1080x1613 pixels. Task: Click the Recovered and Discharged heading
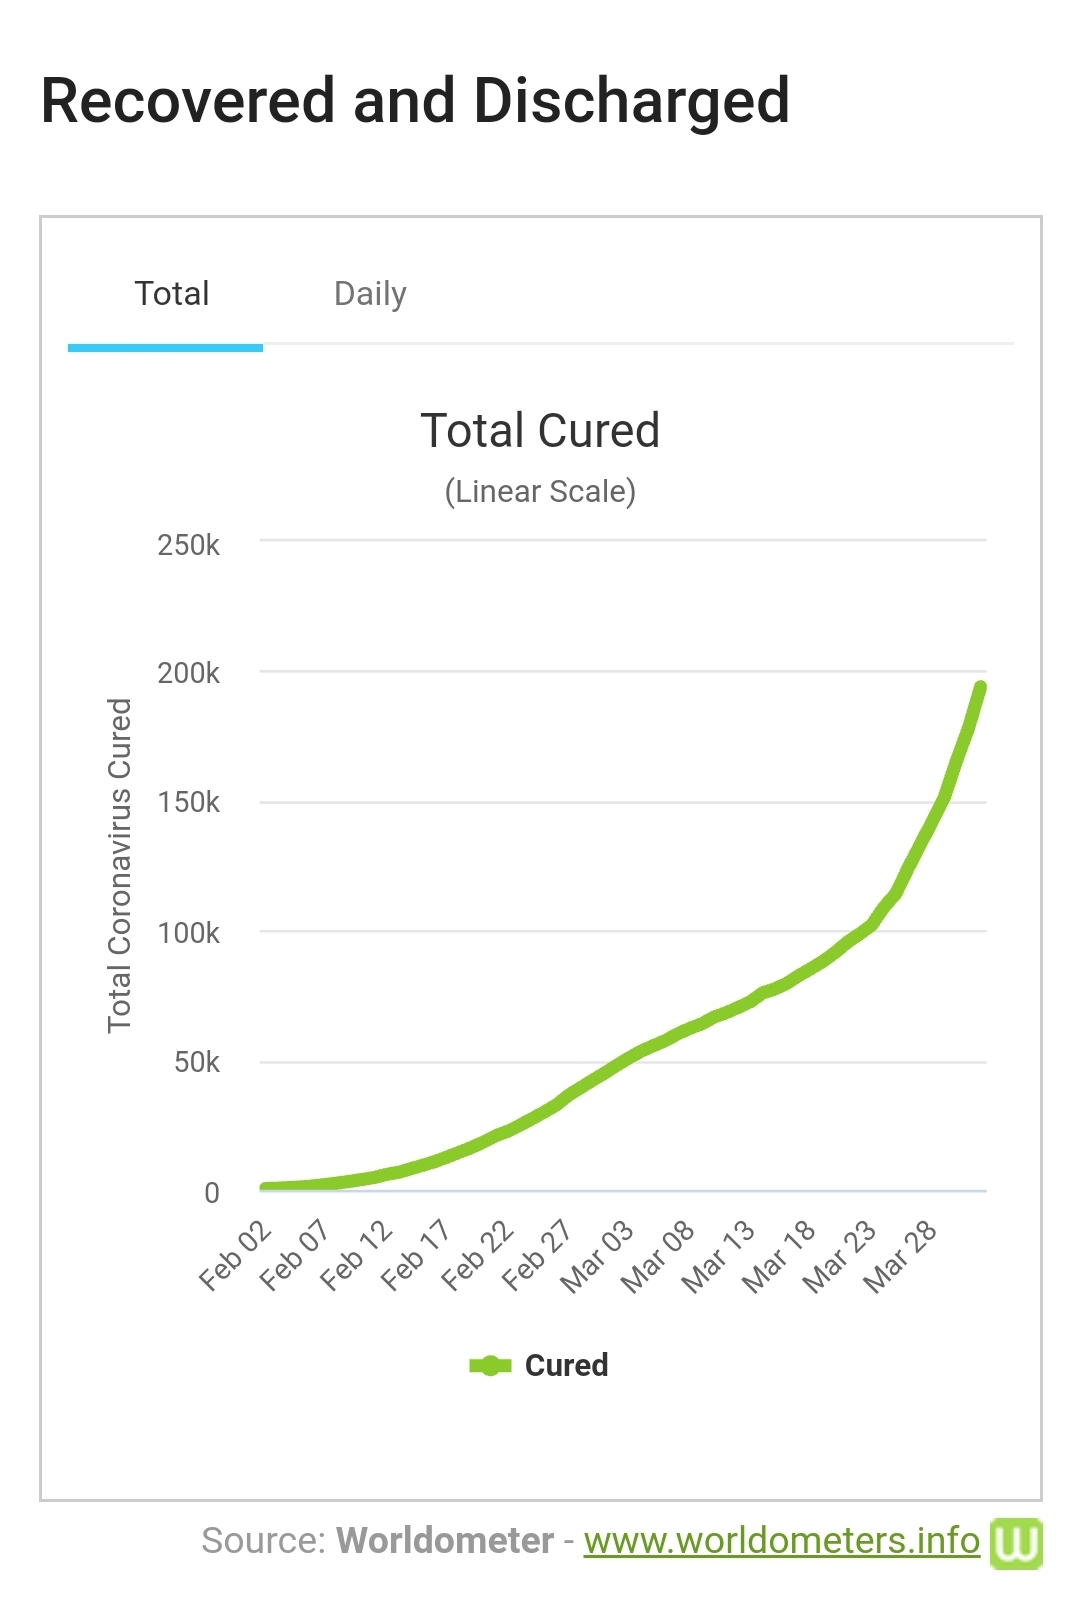click(x=415, y=101)
